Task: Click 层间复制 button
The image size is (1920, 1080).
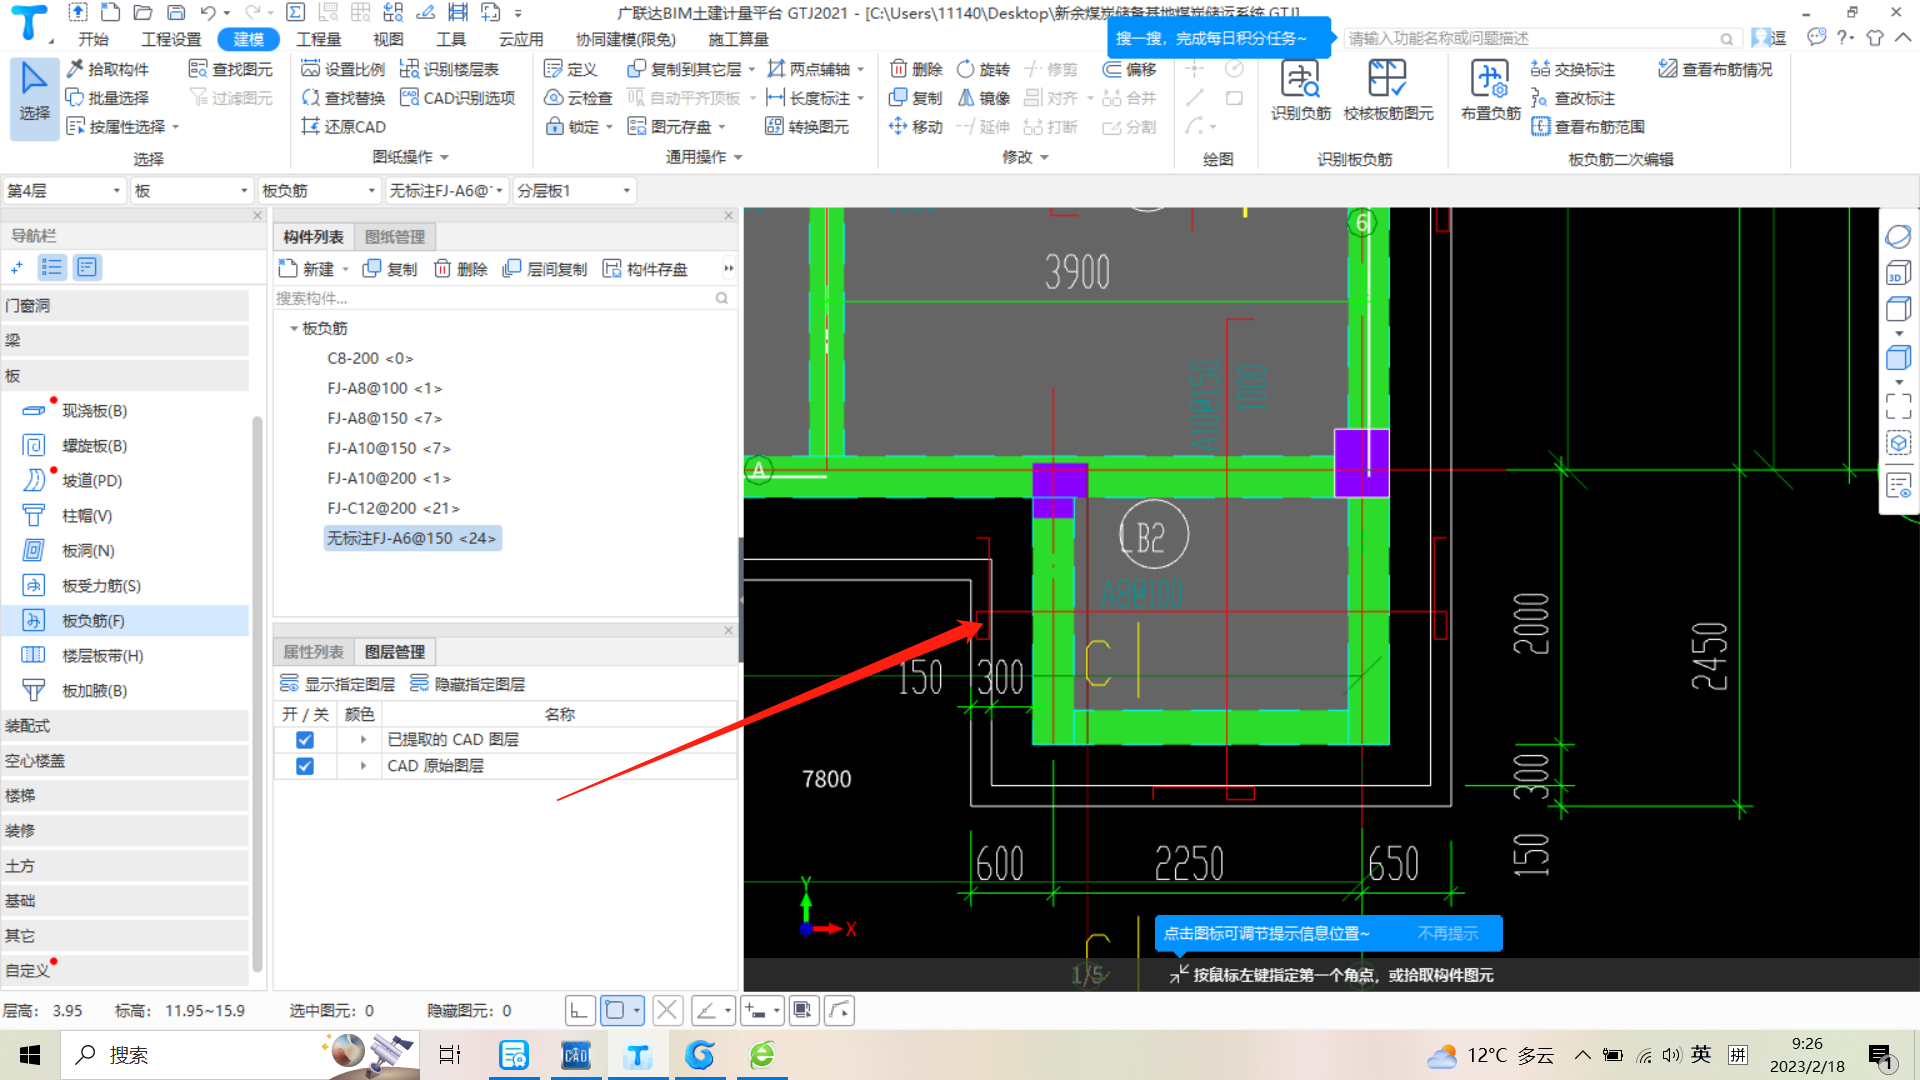Action: (545, 269)
